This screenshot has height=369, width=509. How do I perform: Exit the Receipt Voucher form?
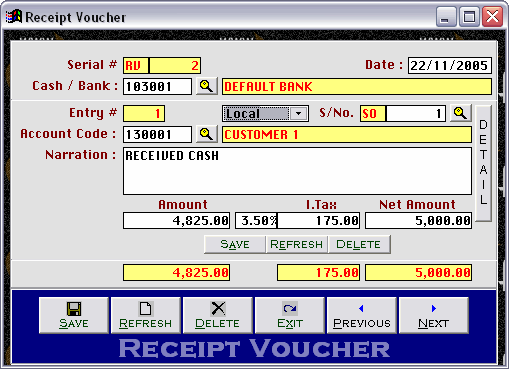pos(290,315)
